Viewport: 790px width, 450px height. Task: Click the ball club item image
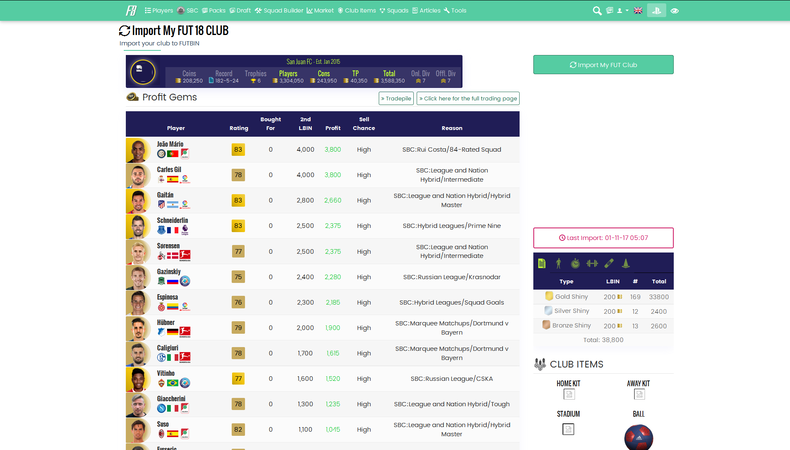coord(638,437)
